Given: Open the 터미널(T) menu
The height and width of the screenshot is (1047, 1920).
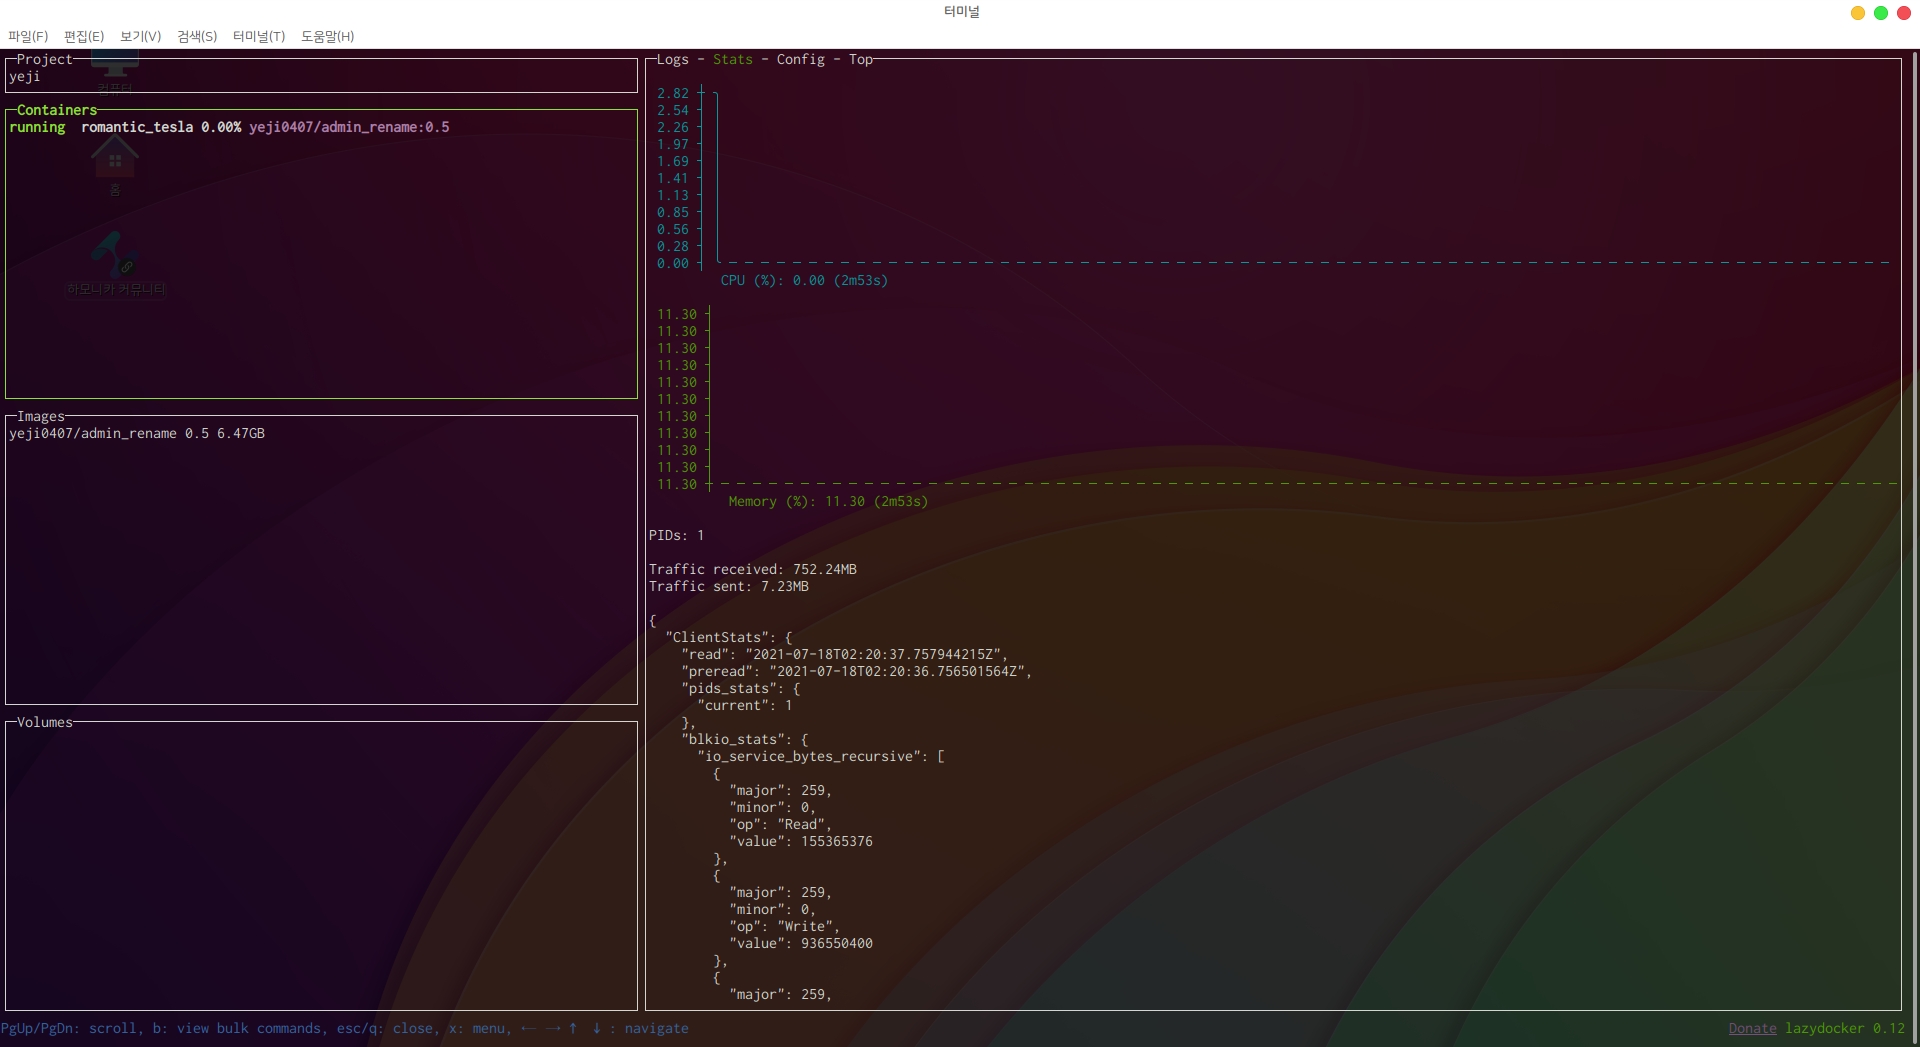Looking at the screenshot, I should coord(259,36).
